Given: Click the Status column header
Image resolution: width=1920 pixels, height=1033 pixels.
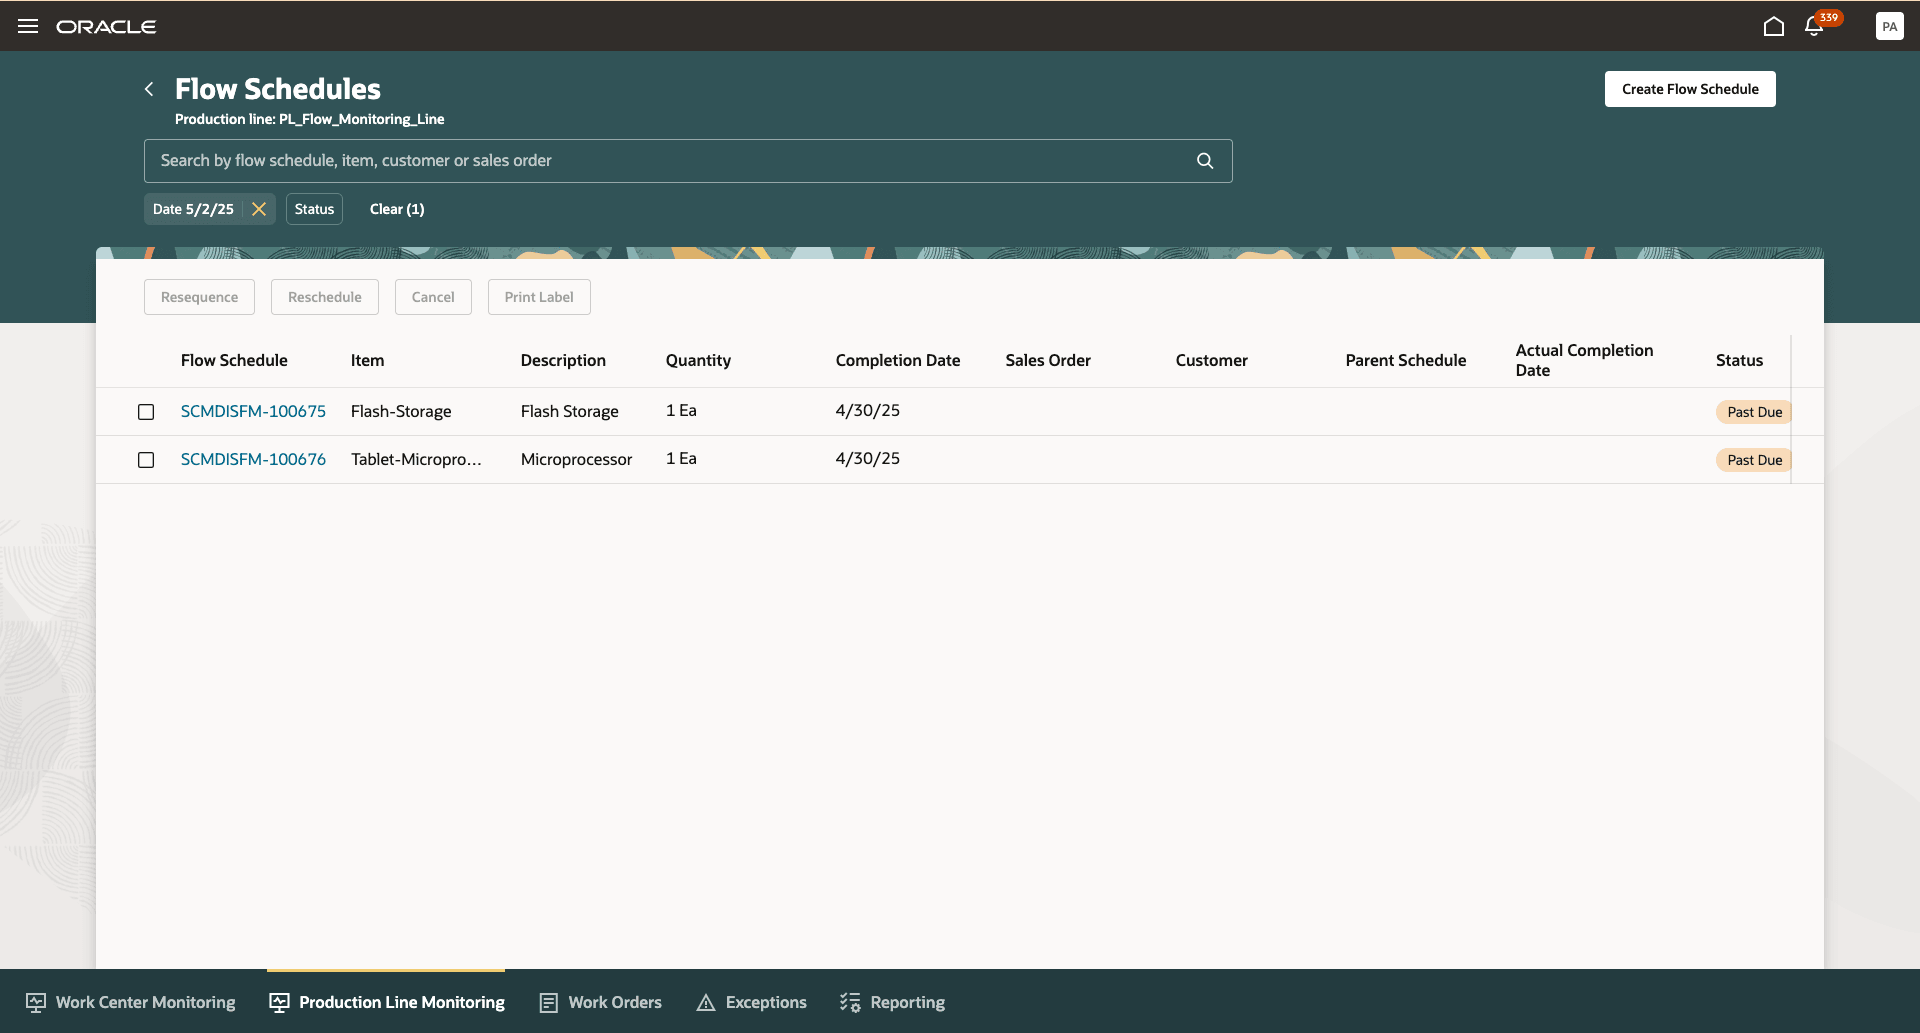Looking at the screenshot, I should (1739, 360).
